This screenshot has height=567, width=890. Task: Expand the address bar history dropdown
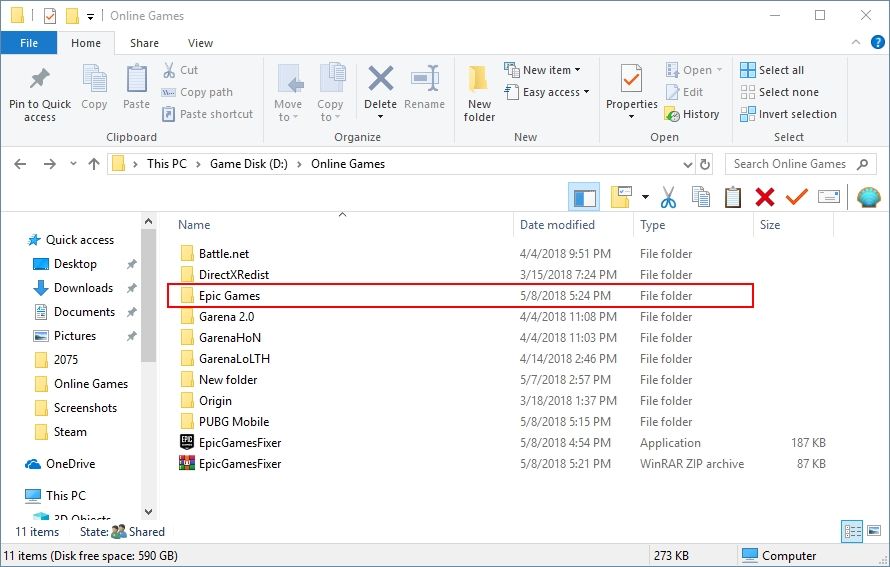point(688,165)
